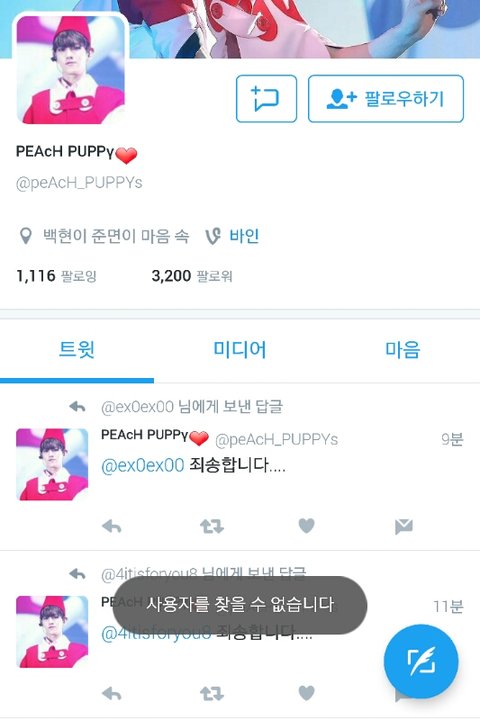
Task: View the large profile picture
Action: (70, 69)
